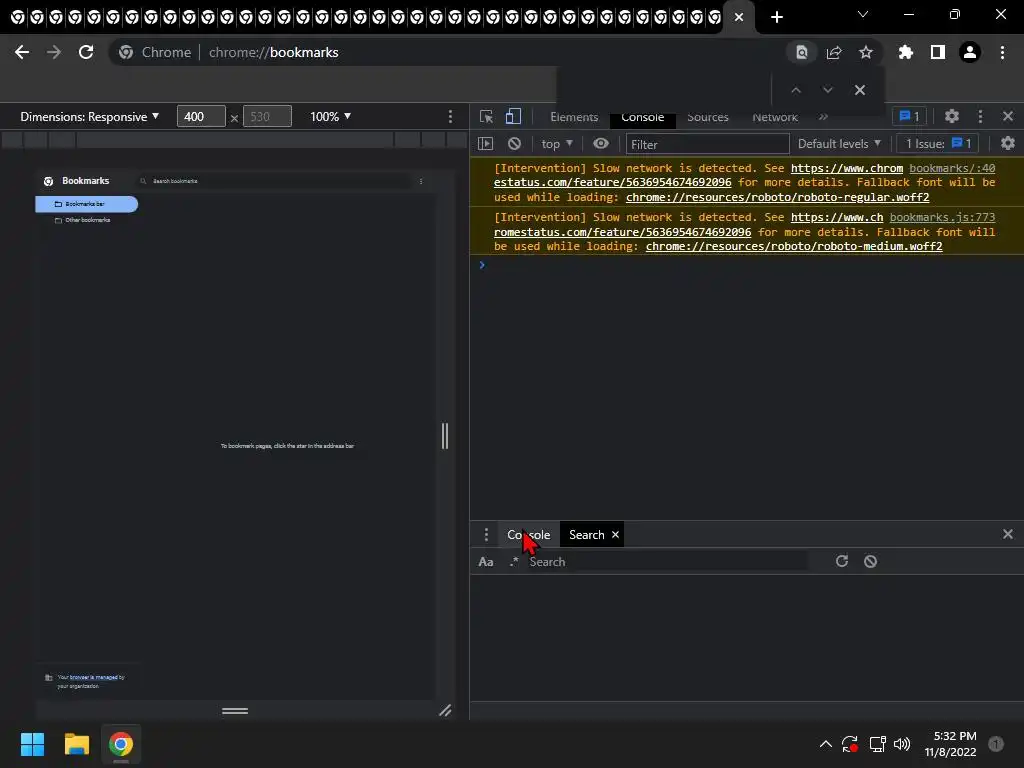Open the issues counter badge
The width and height of the screenshot is (1024, 768).
[909, 116]
